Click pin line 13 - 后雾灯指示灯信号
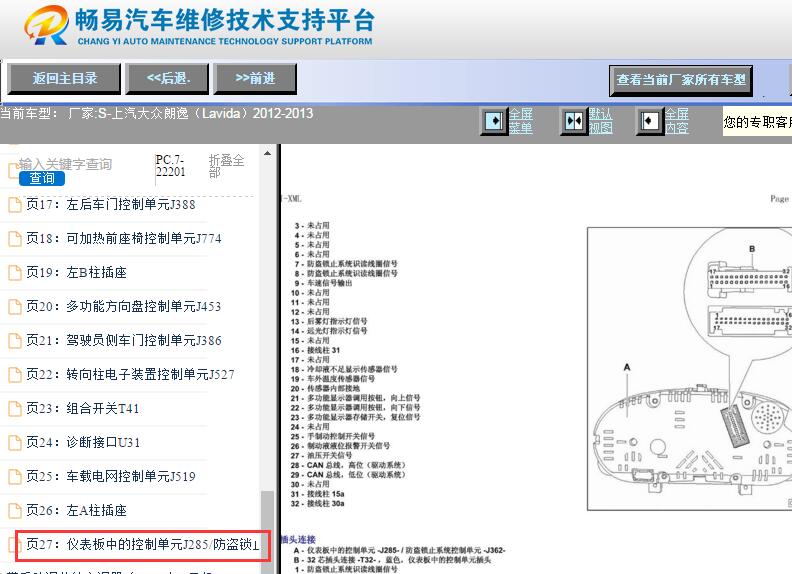792x574 pixels. [x=329, y=321]
